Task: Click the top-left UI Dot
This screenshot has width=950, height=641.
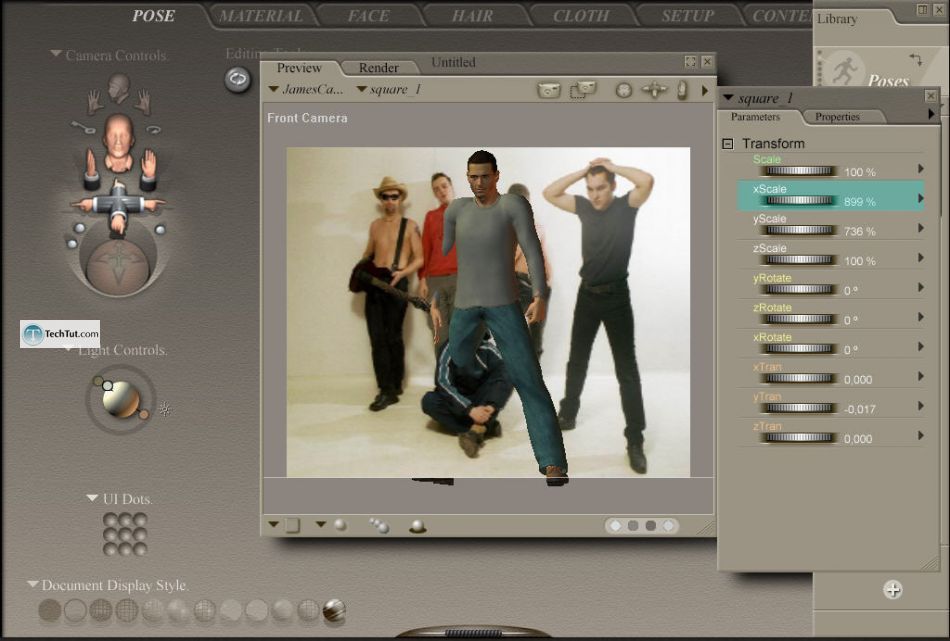Action: [x=110, y=520]
